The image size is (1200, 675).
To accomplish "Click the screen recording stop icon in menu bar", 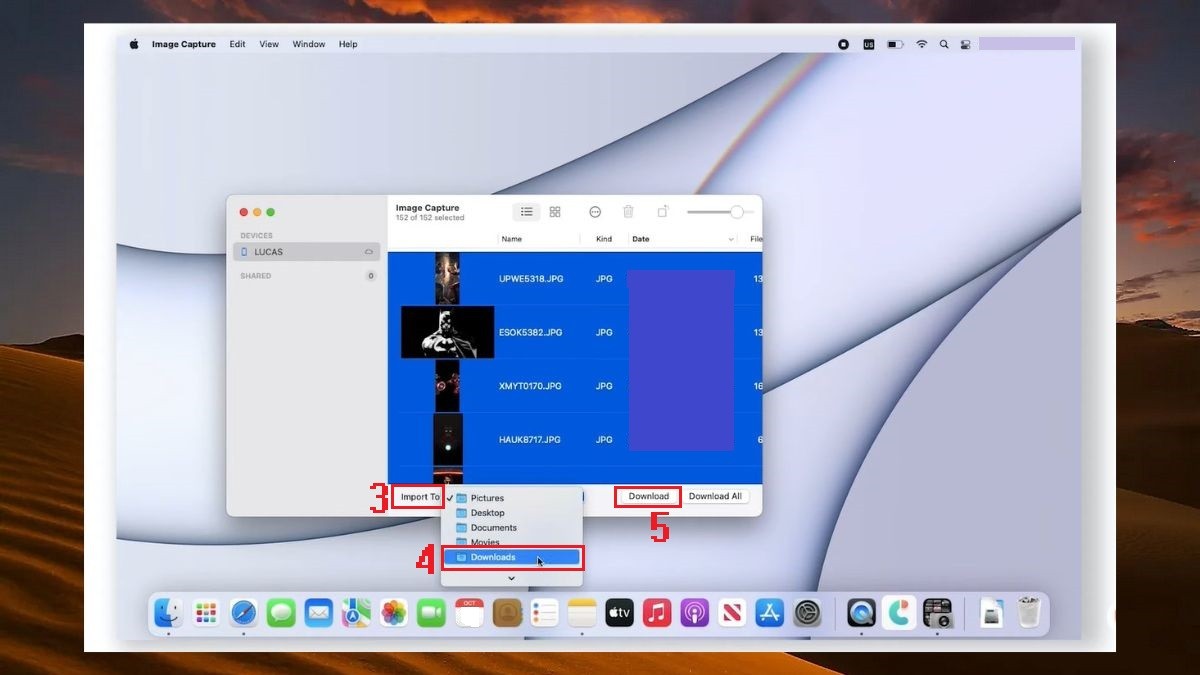I will 844,44.
